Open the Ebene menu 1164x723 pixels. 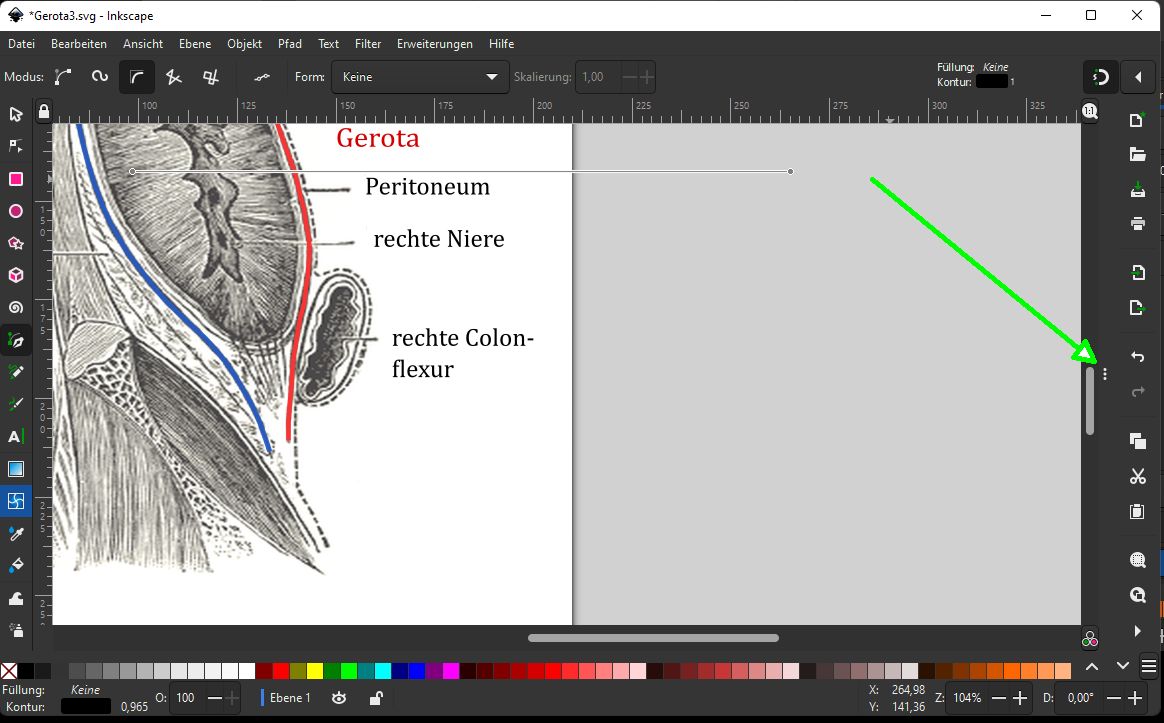click(195, 44)
